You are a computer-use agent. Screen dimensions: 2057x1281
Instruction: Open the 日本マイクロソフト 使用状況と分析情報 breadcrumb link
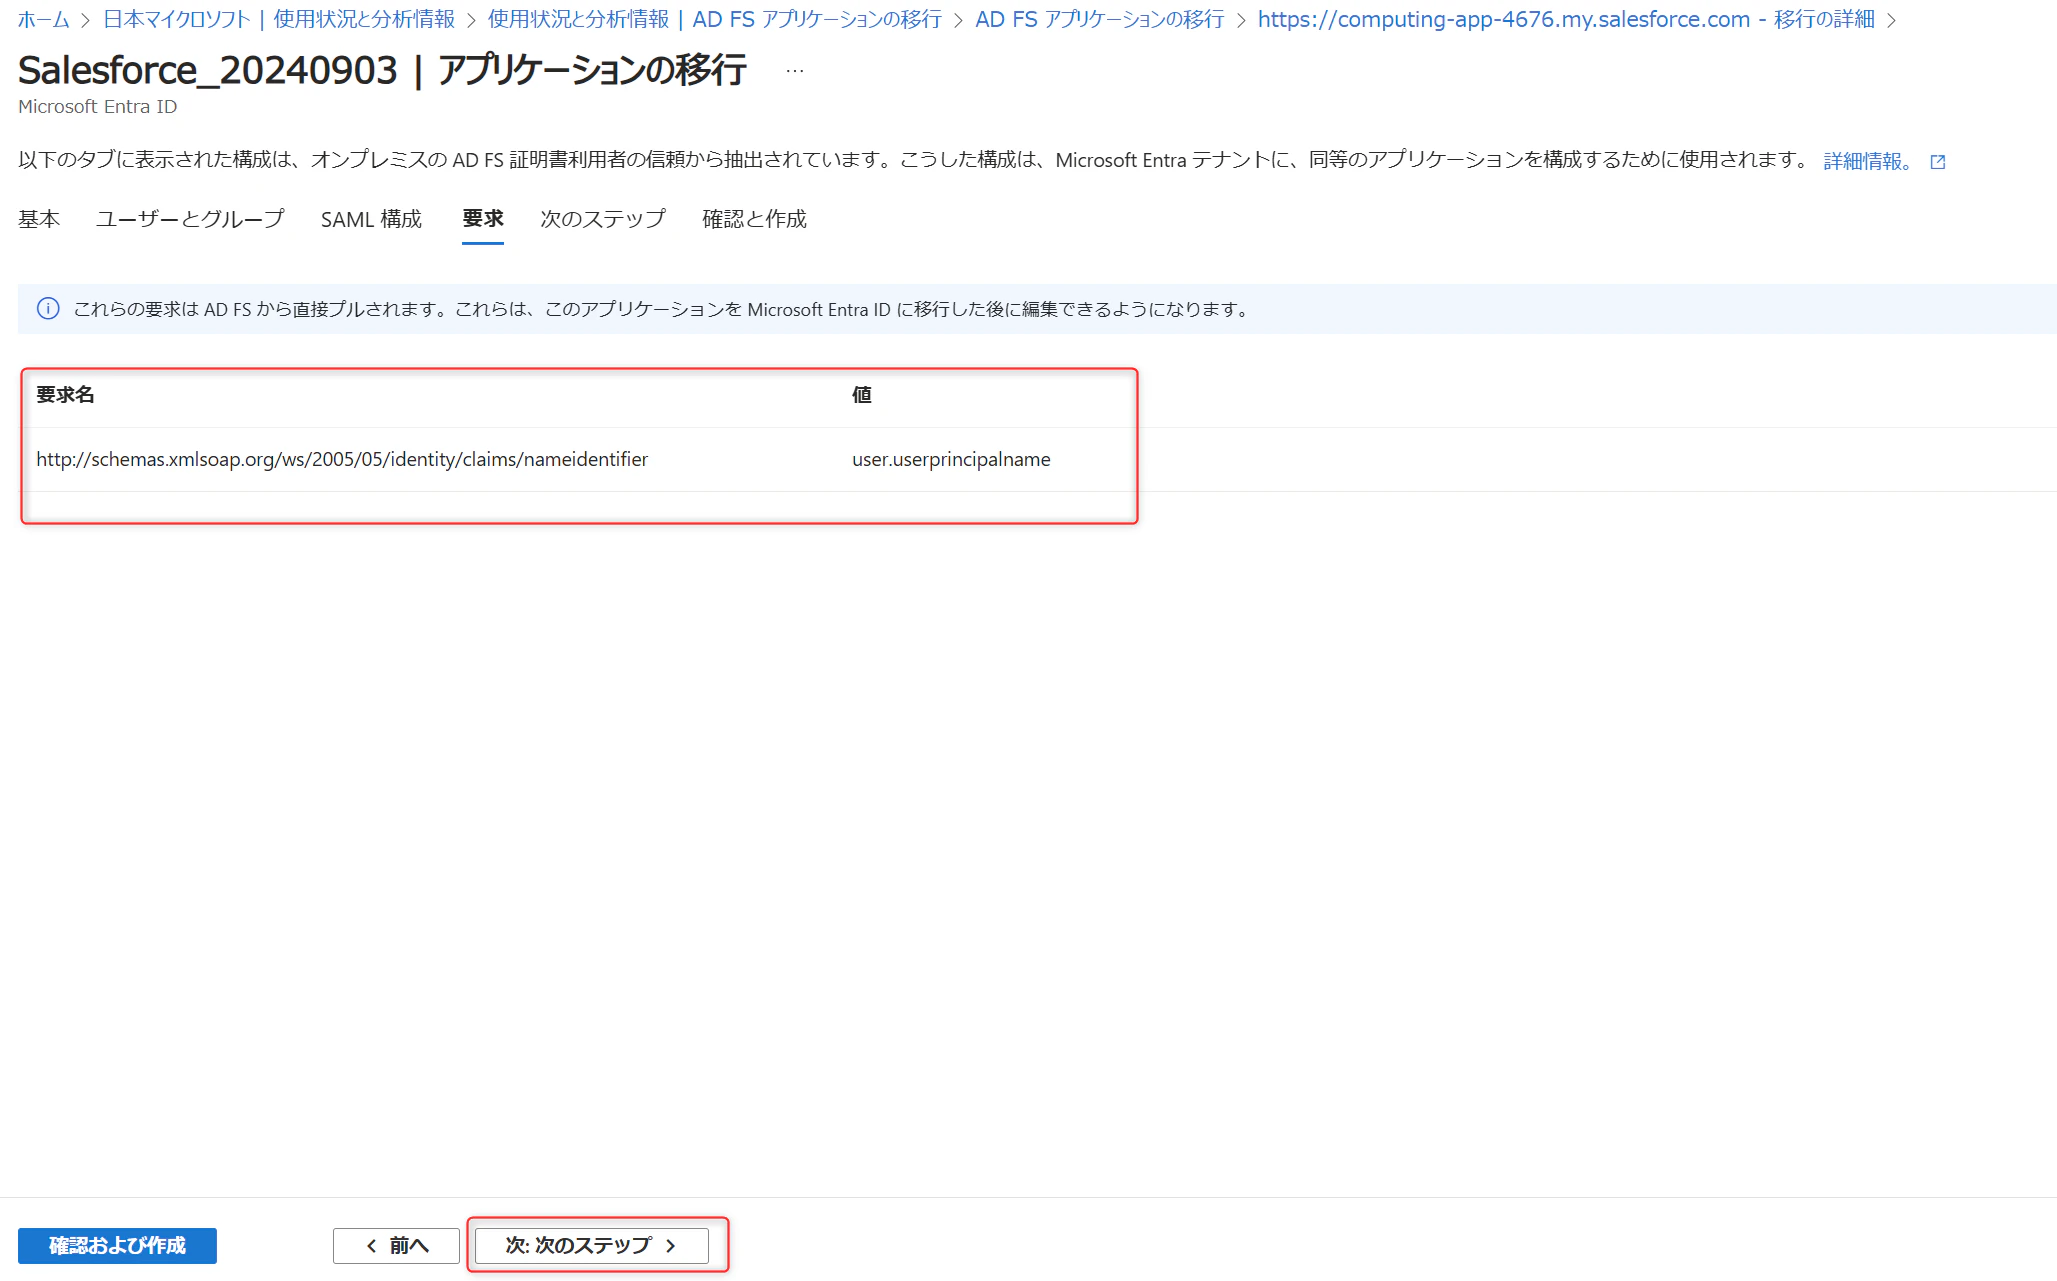279,18
